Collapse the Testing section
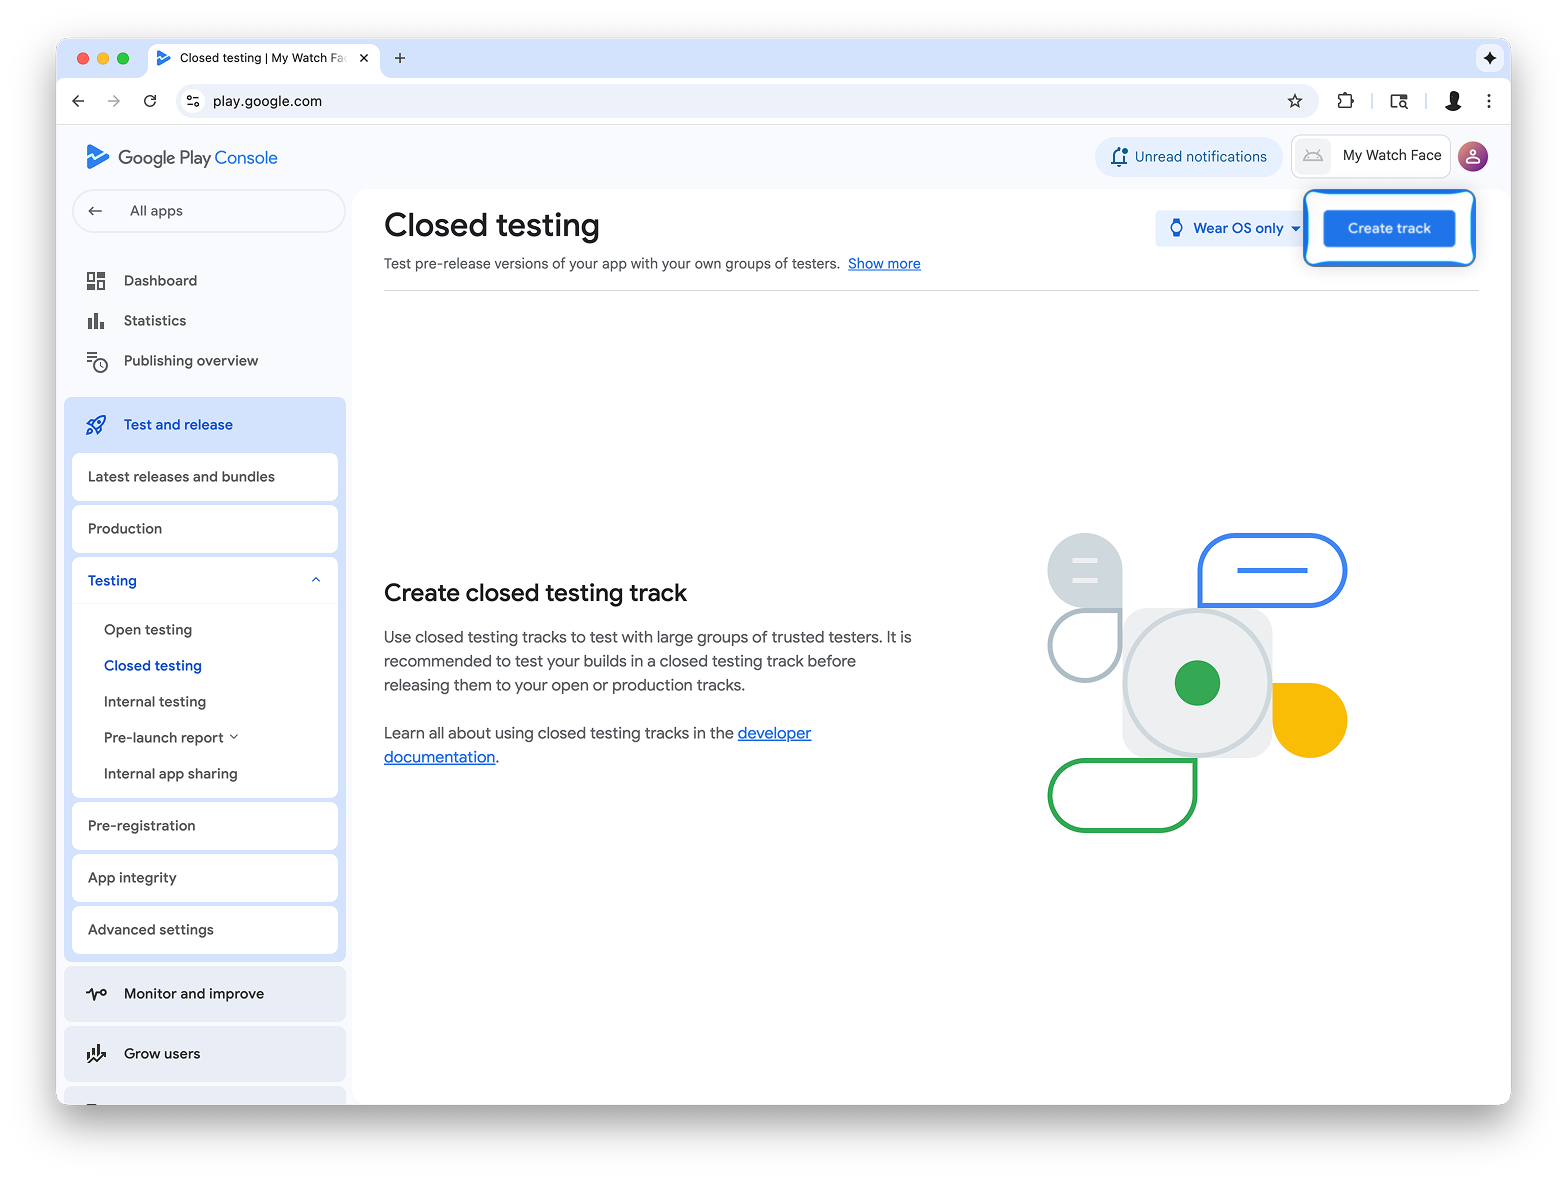Image resolution: width=1567 pixels, height=1179 pixels. click(x=316, y=580)
